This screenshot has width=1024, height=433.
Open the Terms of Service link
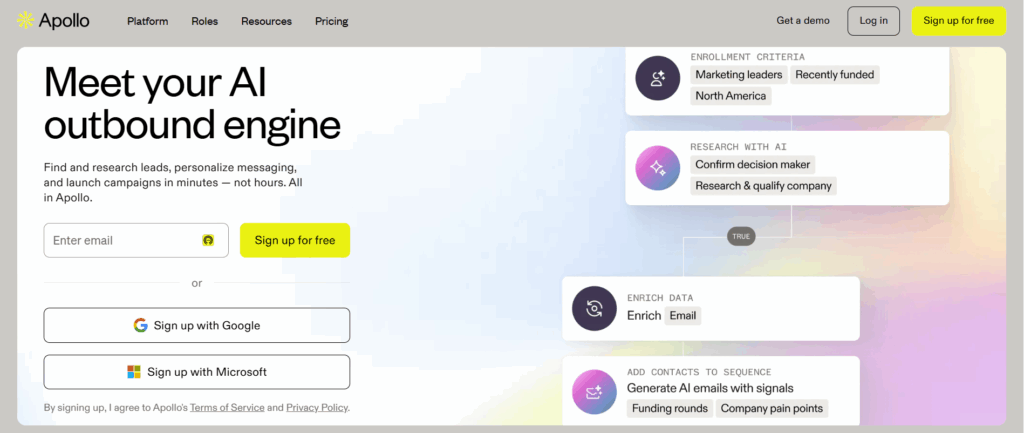[x=227, y=408]
